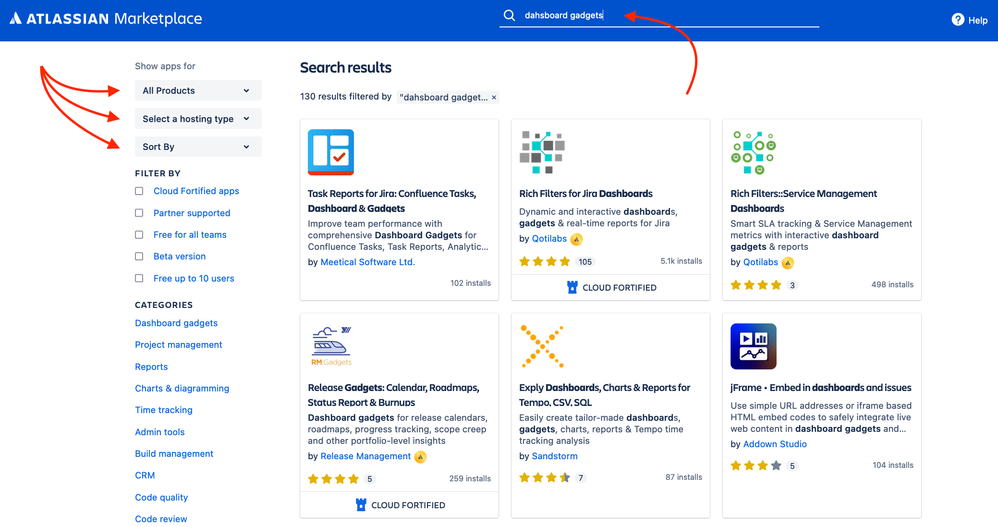Click Cloud Fortified shield on Release Gadgets card
Screen dimensions: 998x527
361,505
